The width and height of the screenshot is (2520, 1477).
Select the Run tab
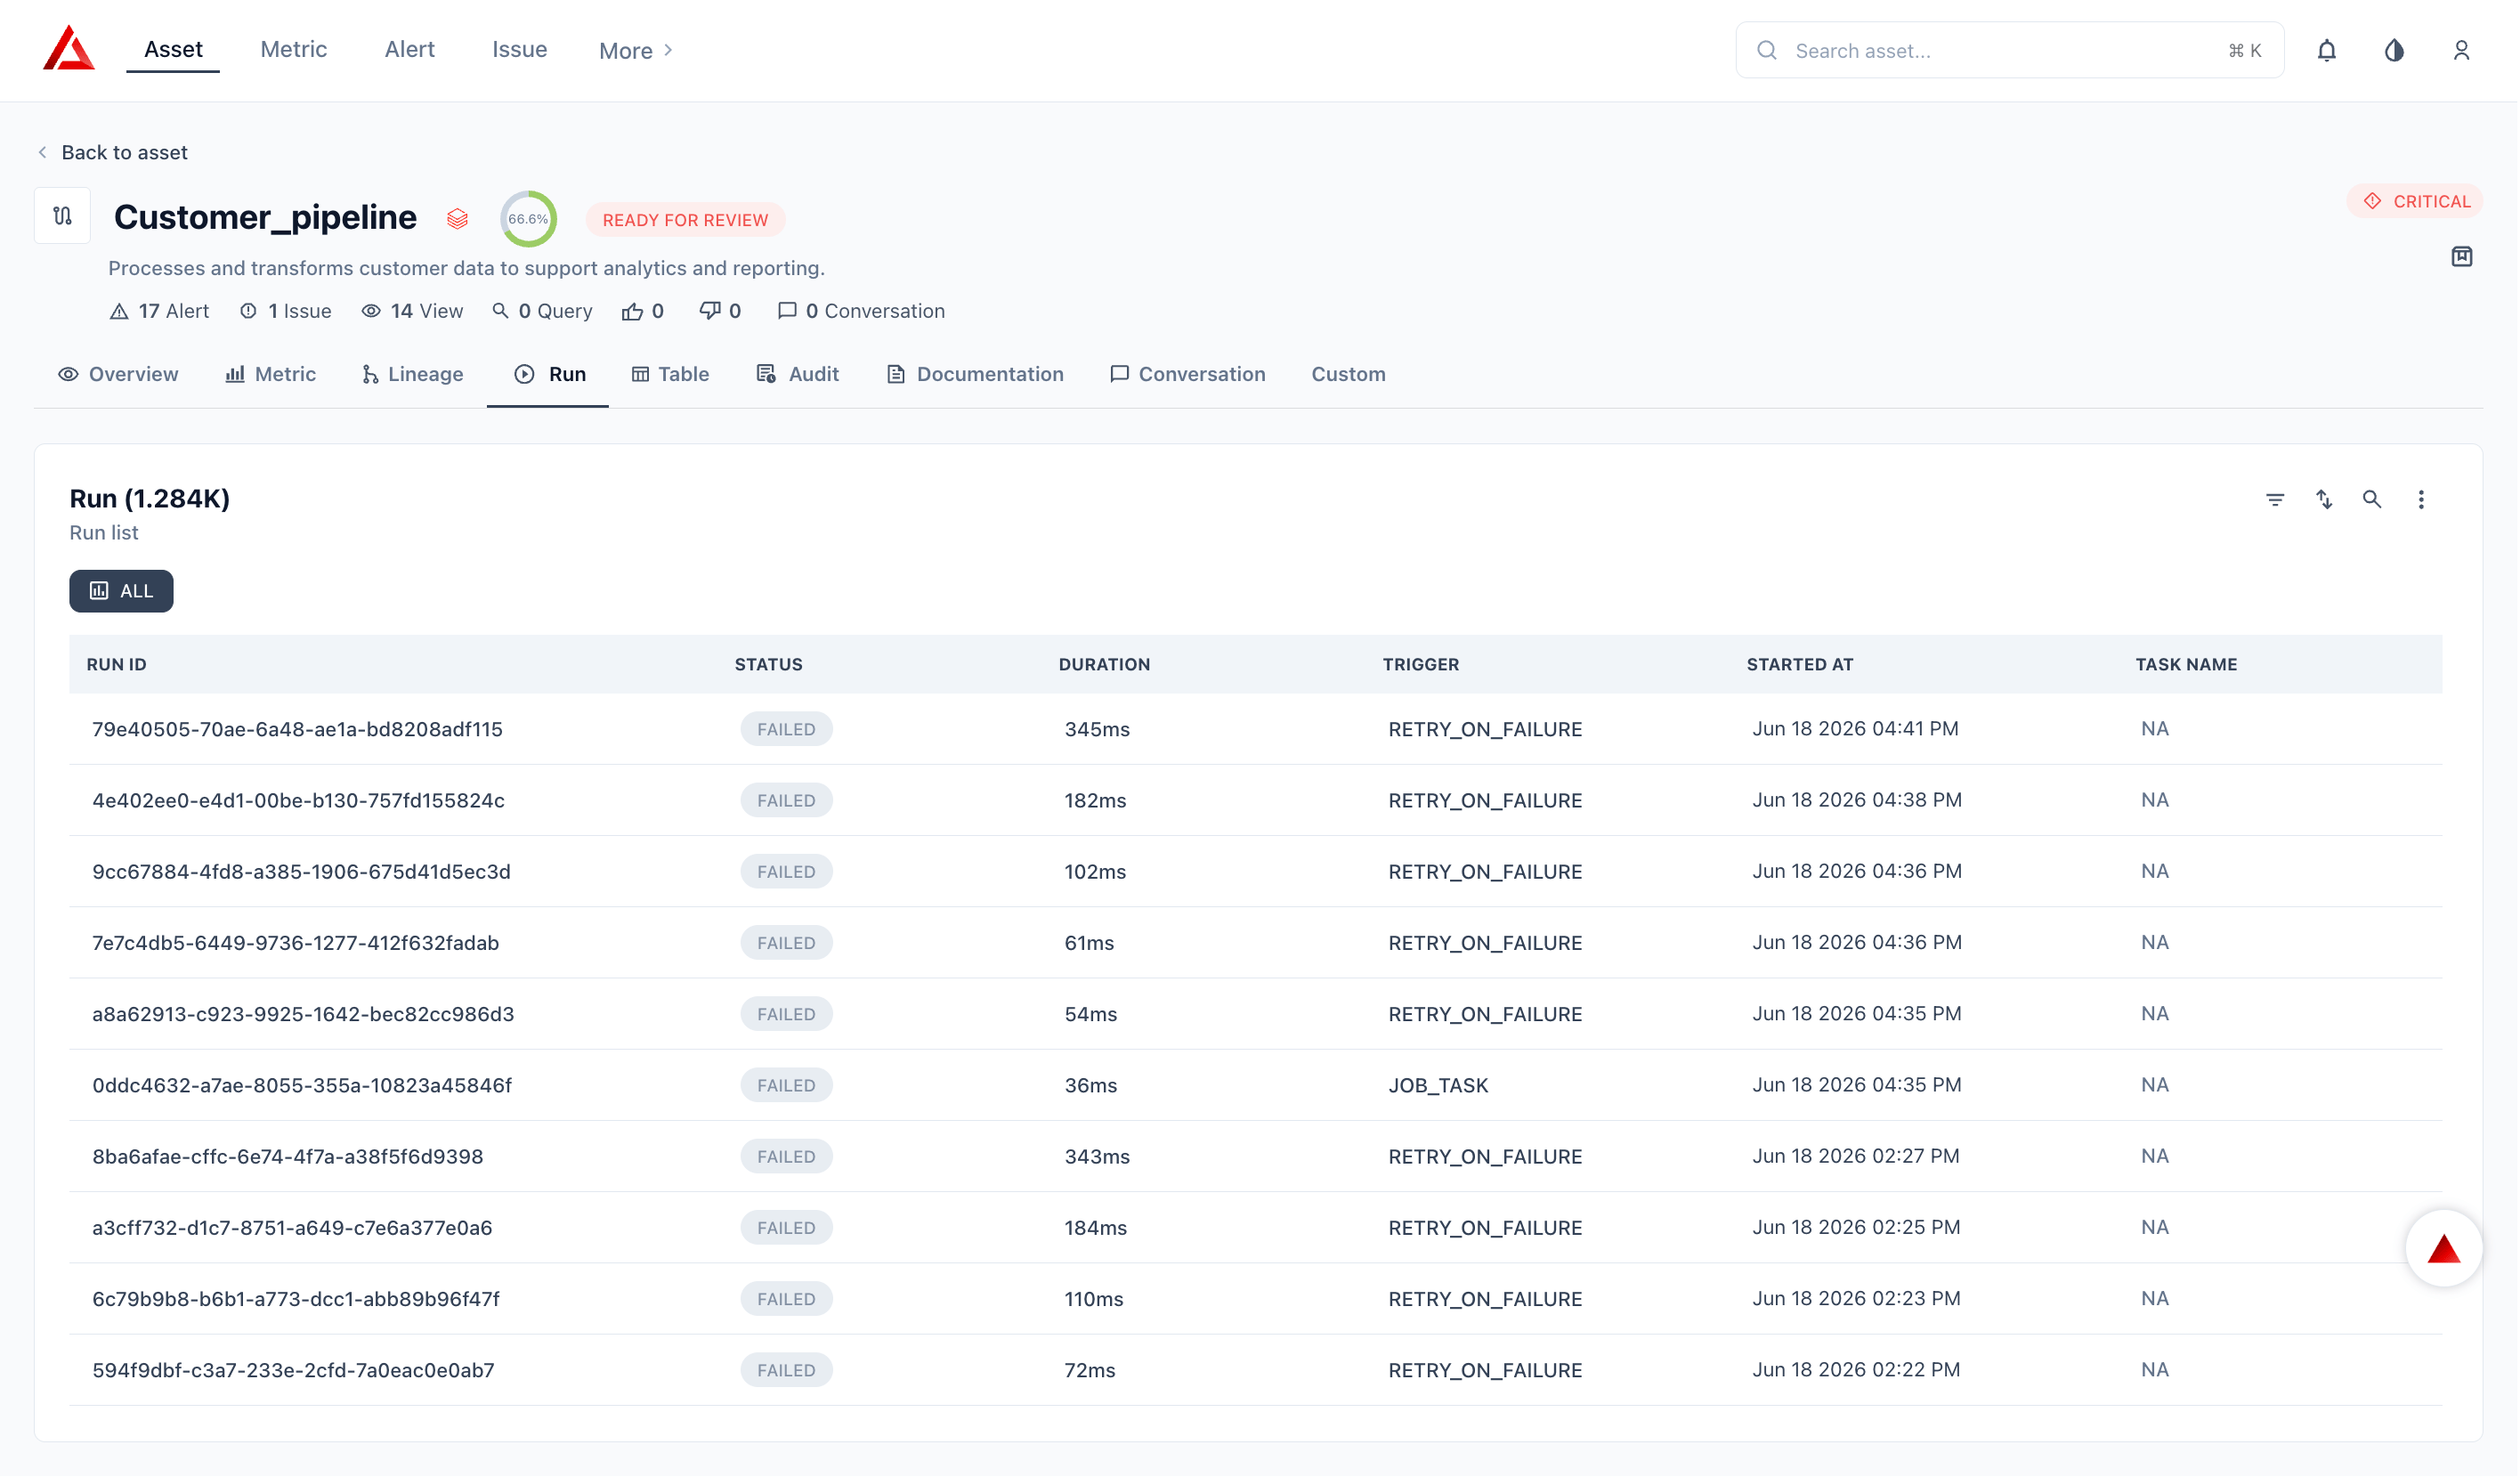click(x=550, y=374)
